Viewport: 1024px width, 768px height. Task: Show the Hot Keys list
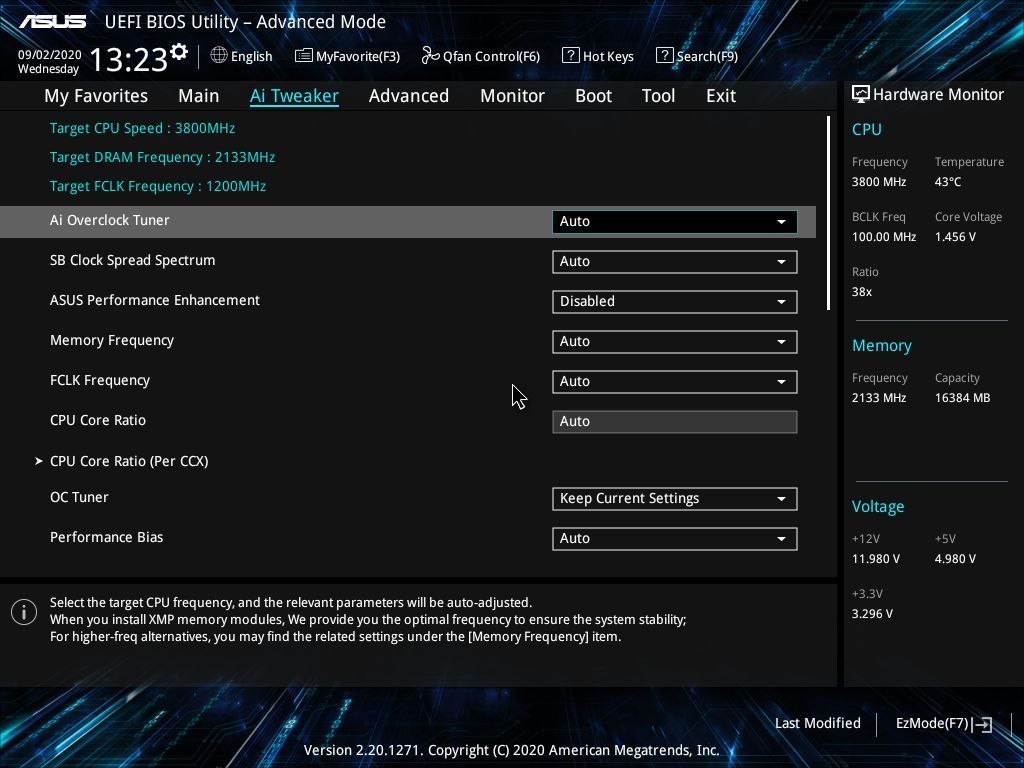(x=608, y=56)
